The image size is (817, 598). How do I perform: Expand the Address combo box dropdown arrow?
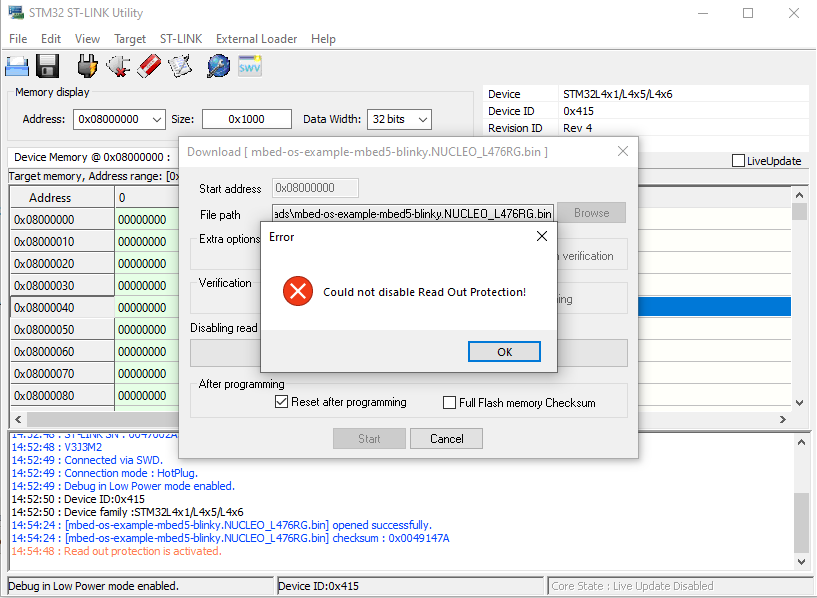[x=157, y=119]
